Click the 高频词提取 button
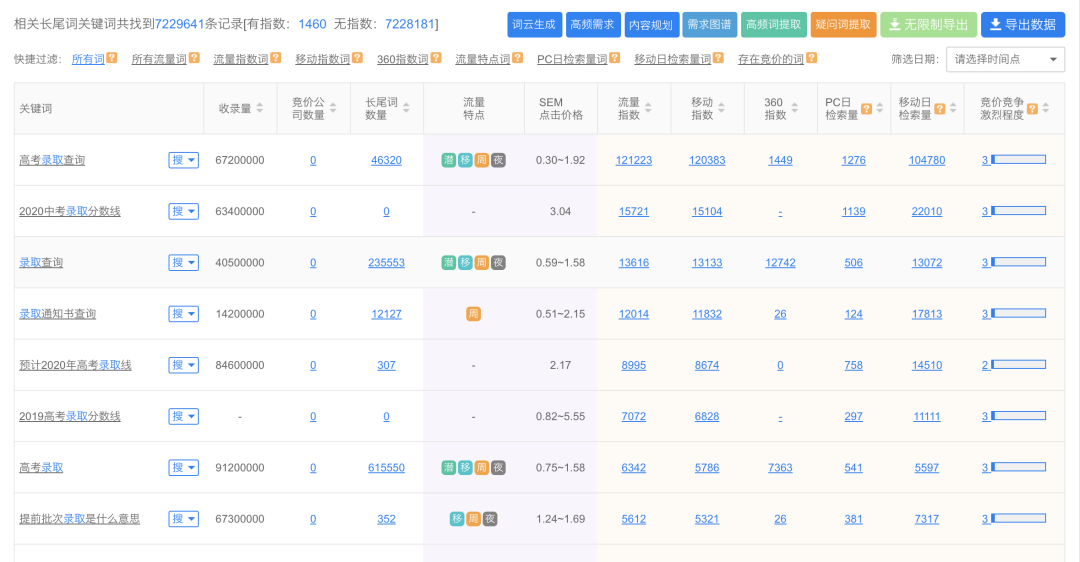 tap(774, 25)
